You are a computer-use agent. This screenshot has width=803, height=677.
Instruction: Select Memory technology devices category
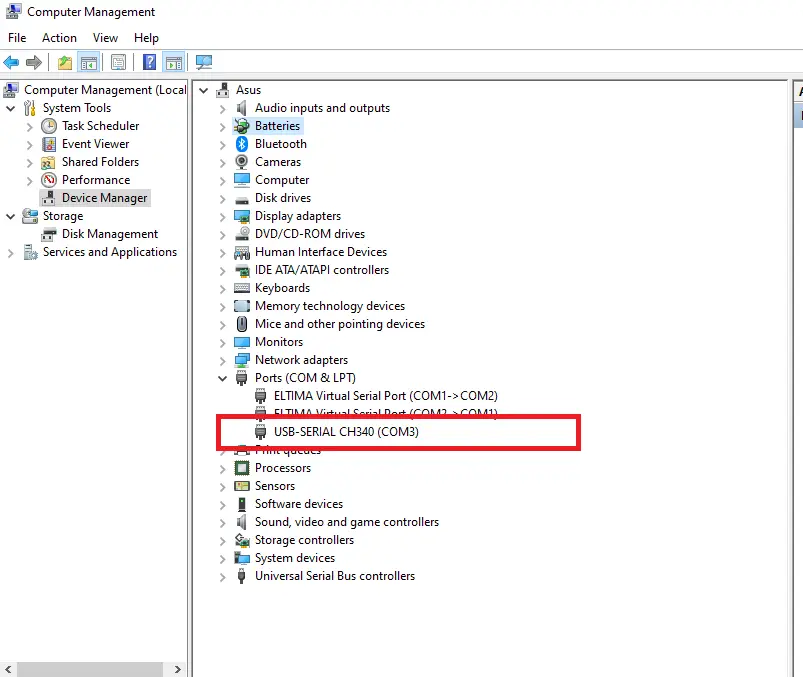tap(330, 306)
